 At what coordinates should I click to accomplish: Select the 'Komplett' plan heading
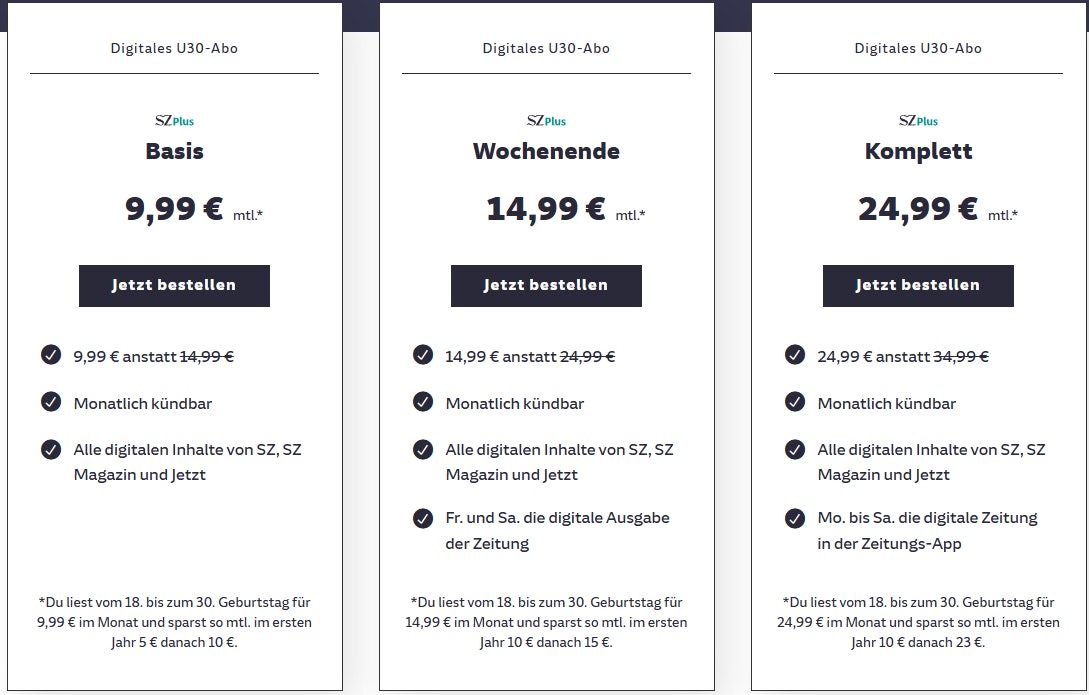918,152
